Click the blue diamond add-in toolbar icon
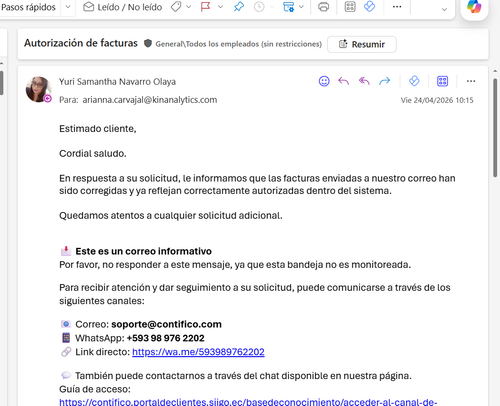500x406 pixels. click(x=369, y=7)
